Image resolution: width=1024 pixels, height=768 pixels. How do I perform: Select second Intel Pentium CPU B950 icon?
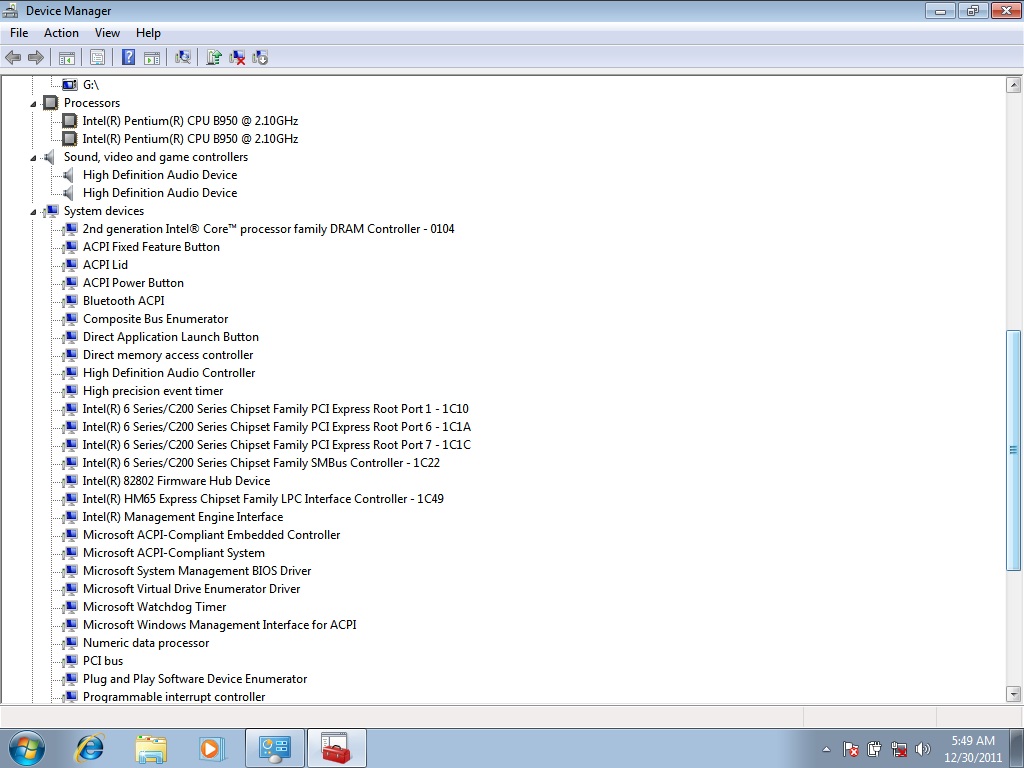tap(69, 138)
